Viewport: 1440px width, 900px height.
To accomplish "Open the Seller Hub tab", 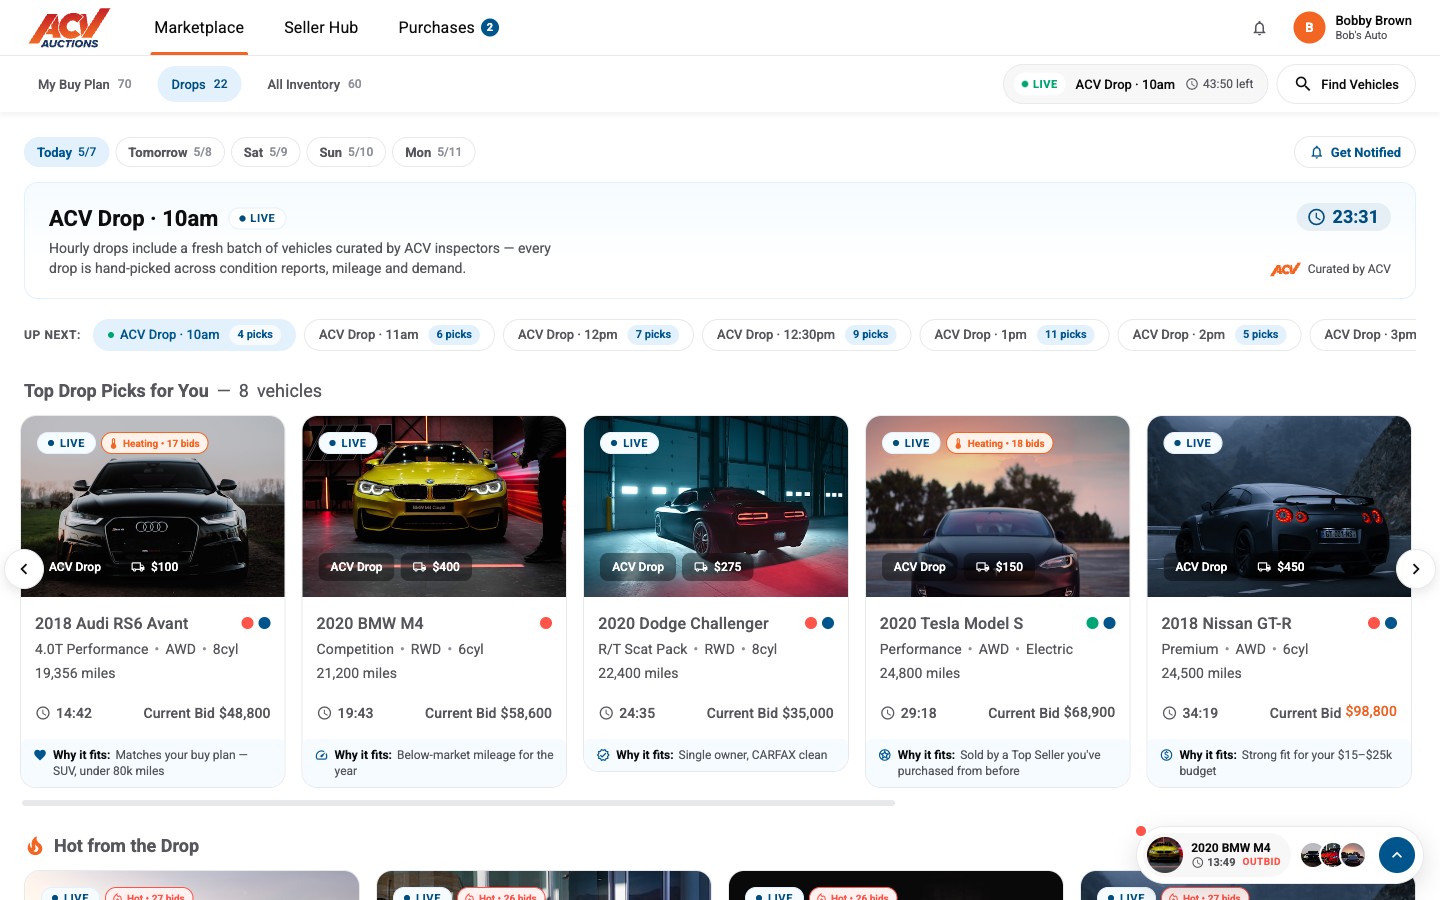I will [x=321, y=28].
